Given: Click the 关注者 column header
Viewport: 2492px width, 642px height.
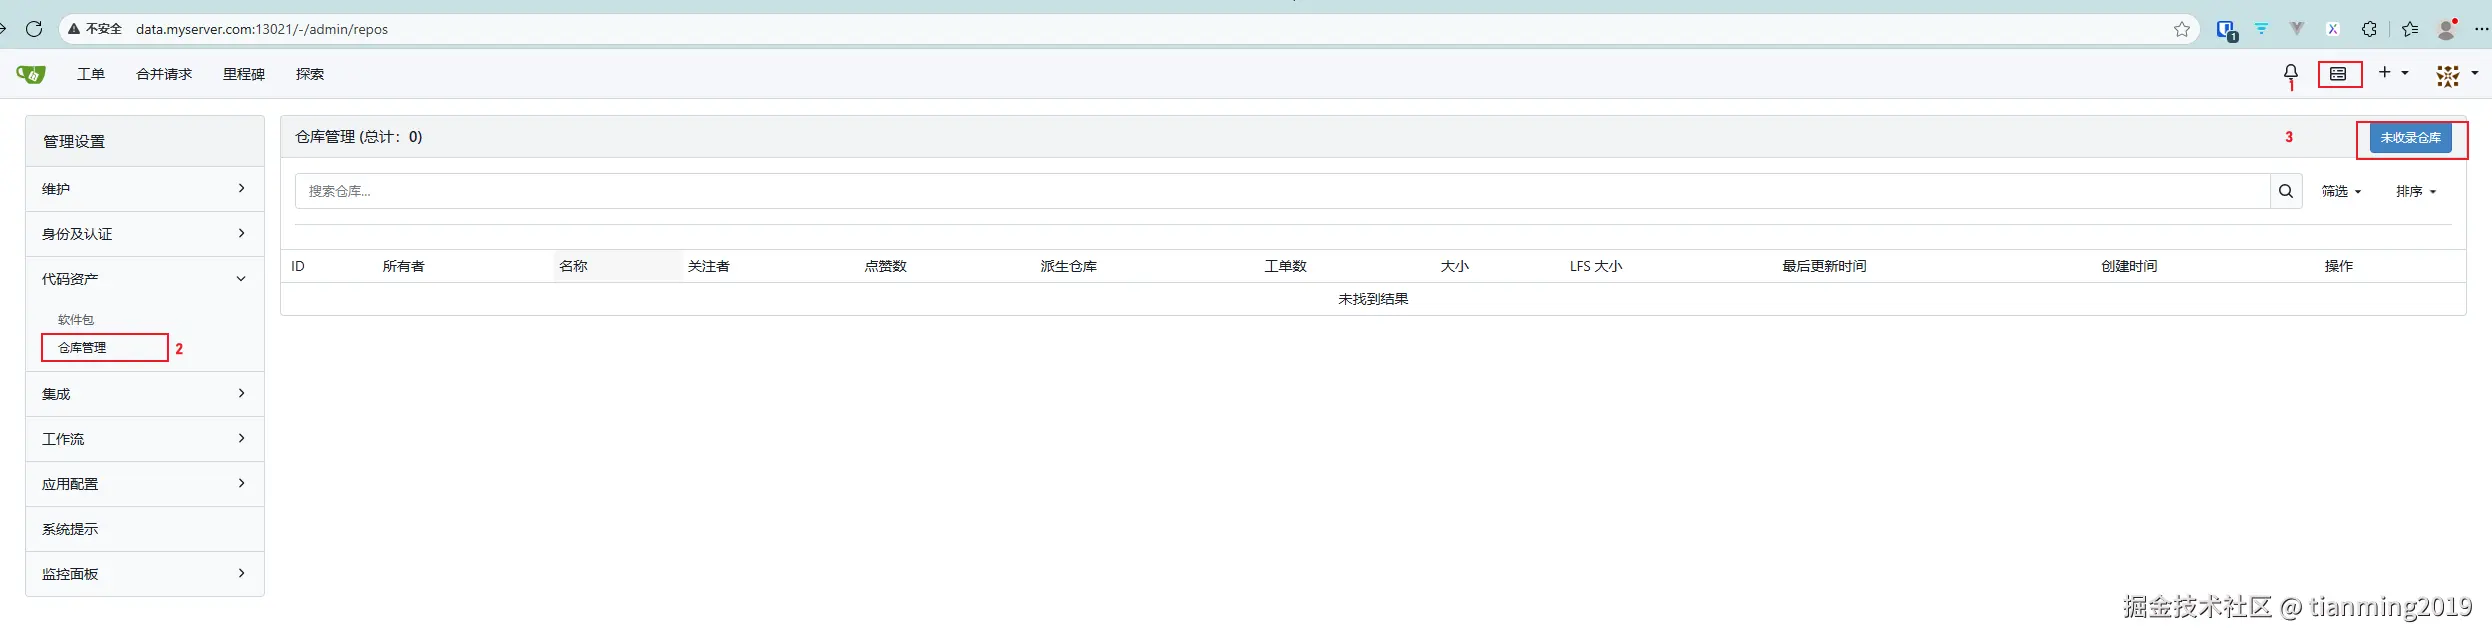Looking at the screenshot, I should point(709,266).
